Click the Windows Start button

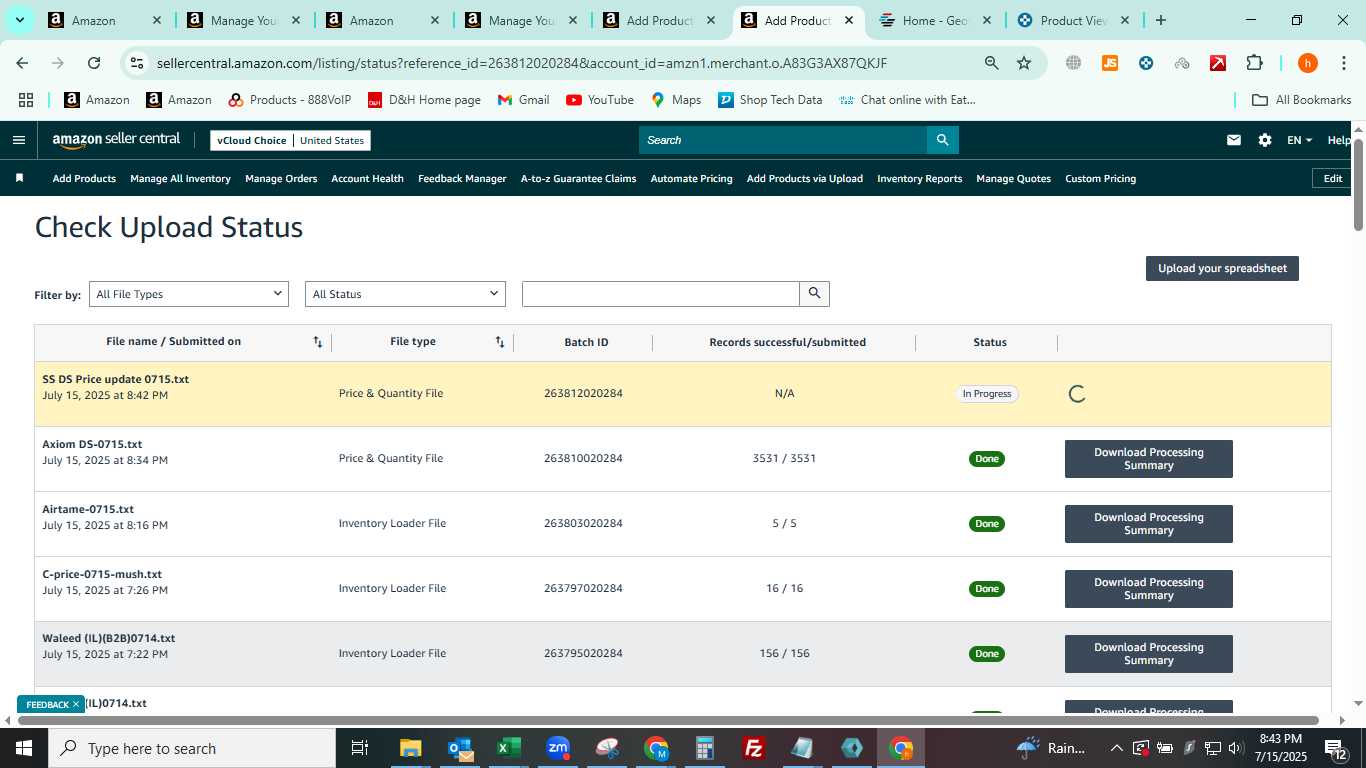24,748
